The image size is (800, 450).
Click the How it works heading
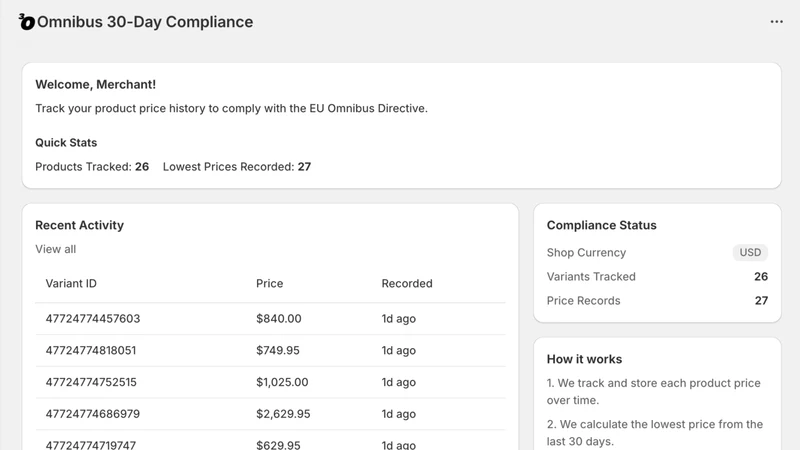coord(584,359)
